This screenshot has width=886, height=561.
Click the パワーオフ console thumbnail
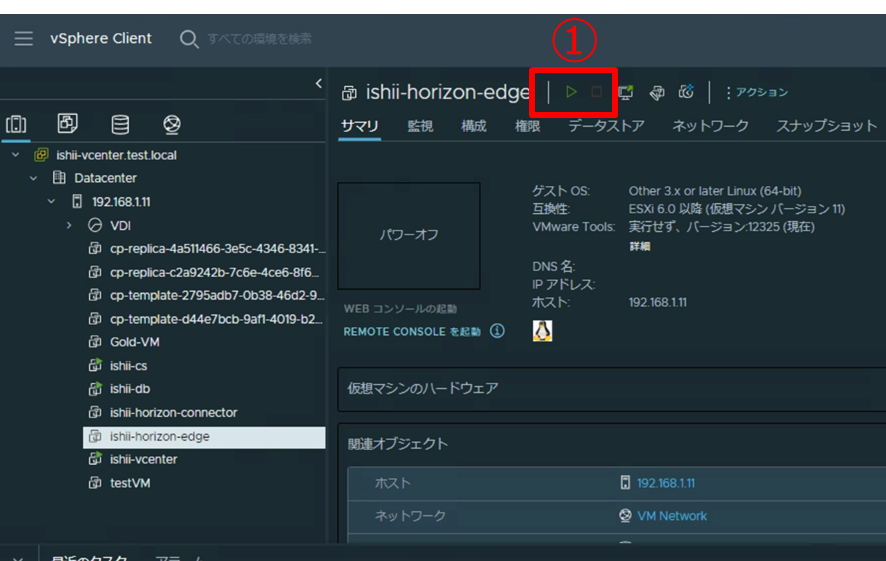point(409,236)
